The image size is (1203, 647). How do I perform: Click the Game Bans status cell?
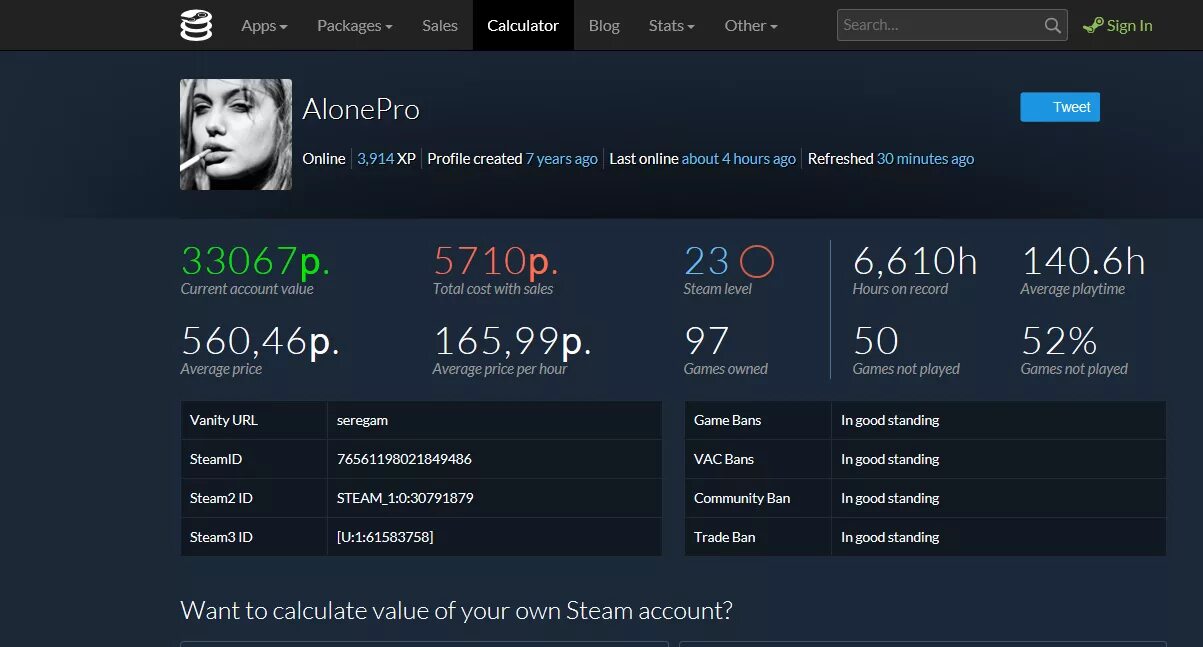[999, 420]
